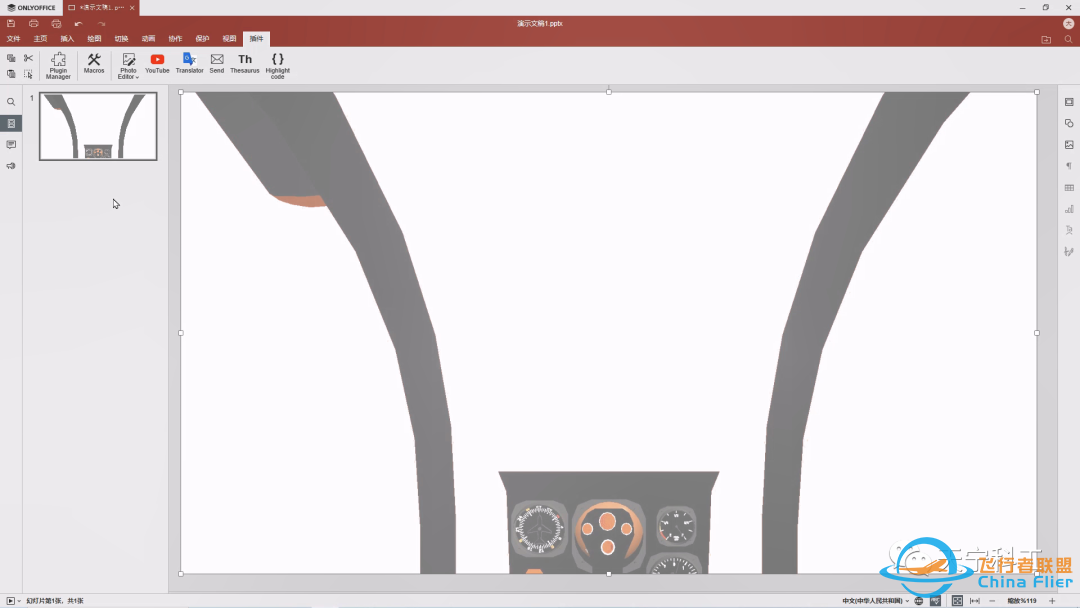Open the document language dropdown

click(x=876, y=601)
